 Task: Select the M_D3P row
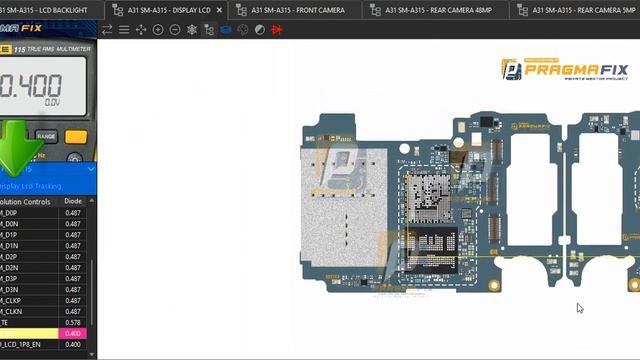click(43, 278)
